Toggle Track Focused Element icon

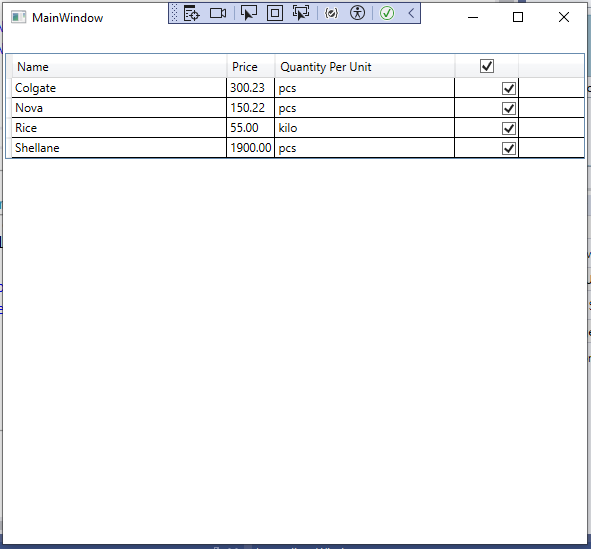coord(301,13)
